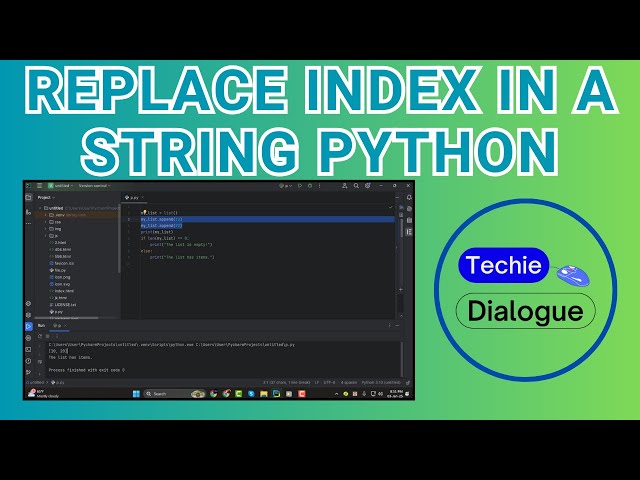Select icon.png in project tree
The height and width of the screenshot is (480, 640).
(60, 277)
